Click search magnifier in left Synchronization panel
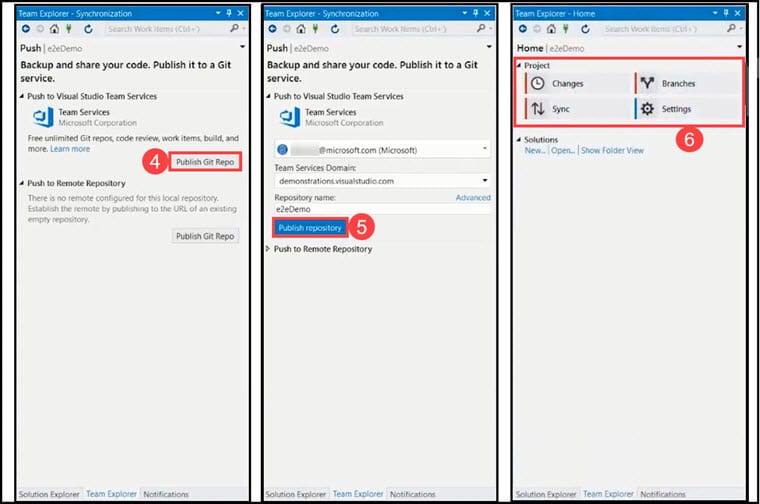The width and height of the screenshot is (760, 504). point(234,29)
